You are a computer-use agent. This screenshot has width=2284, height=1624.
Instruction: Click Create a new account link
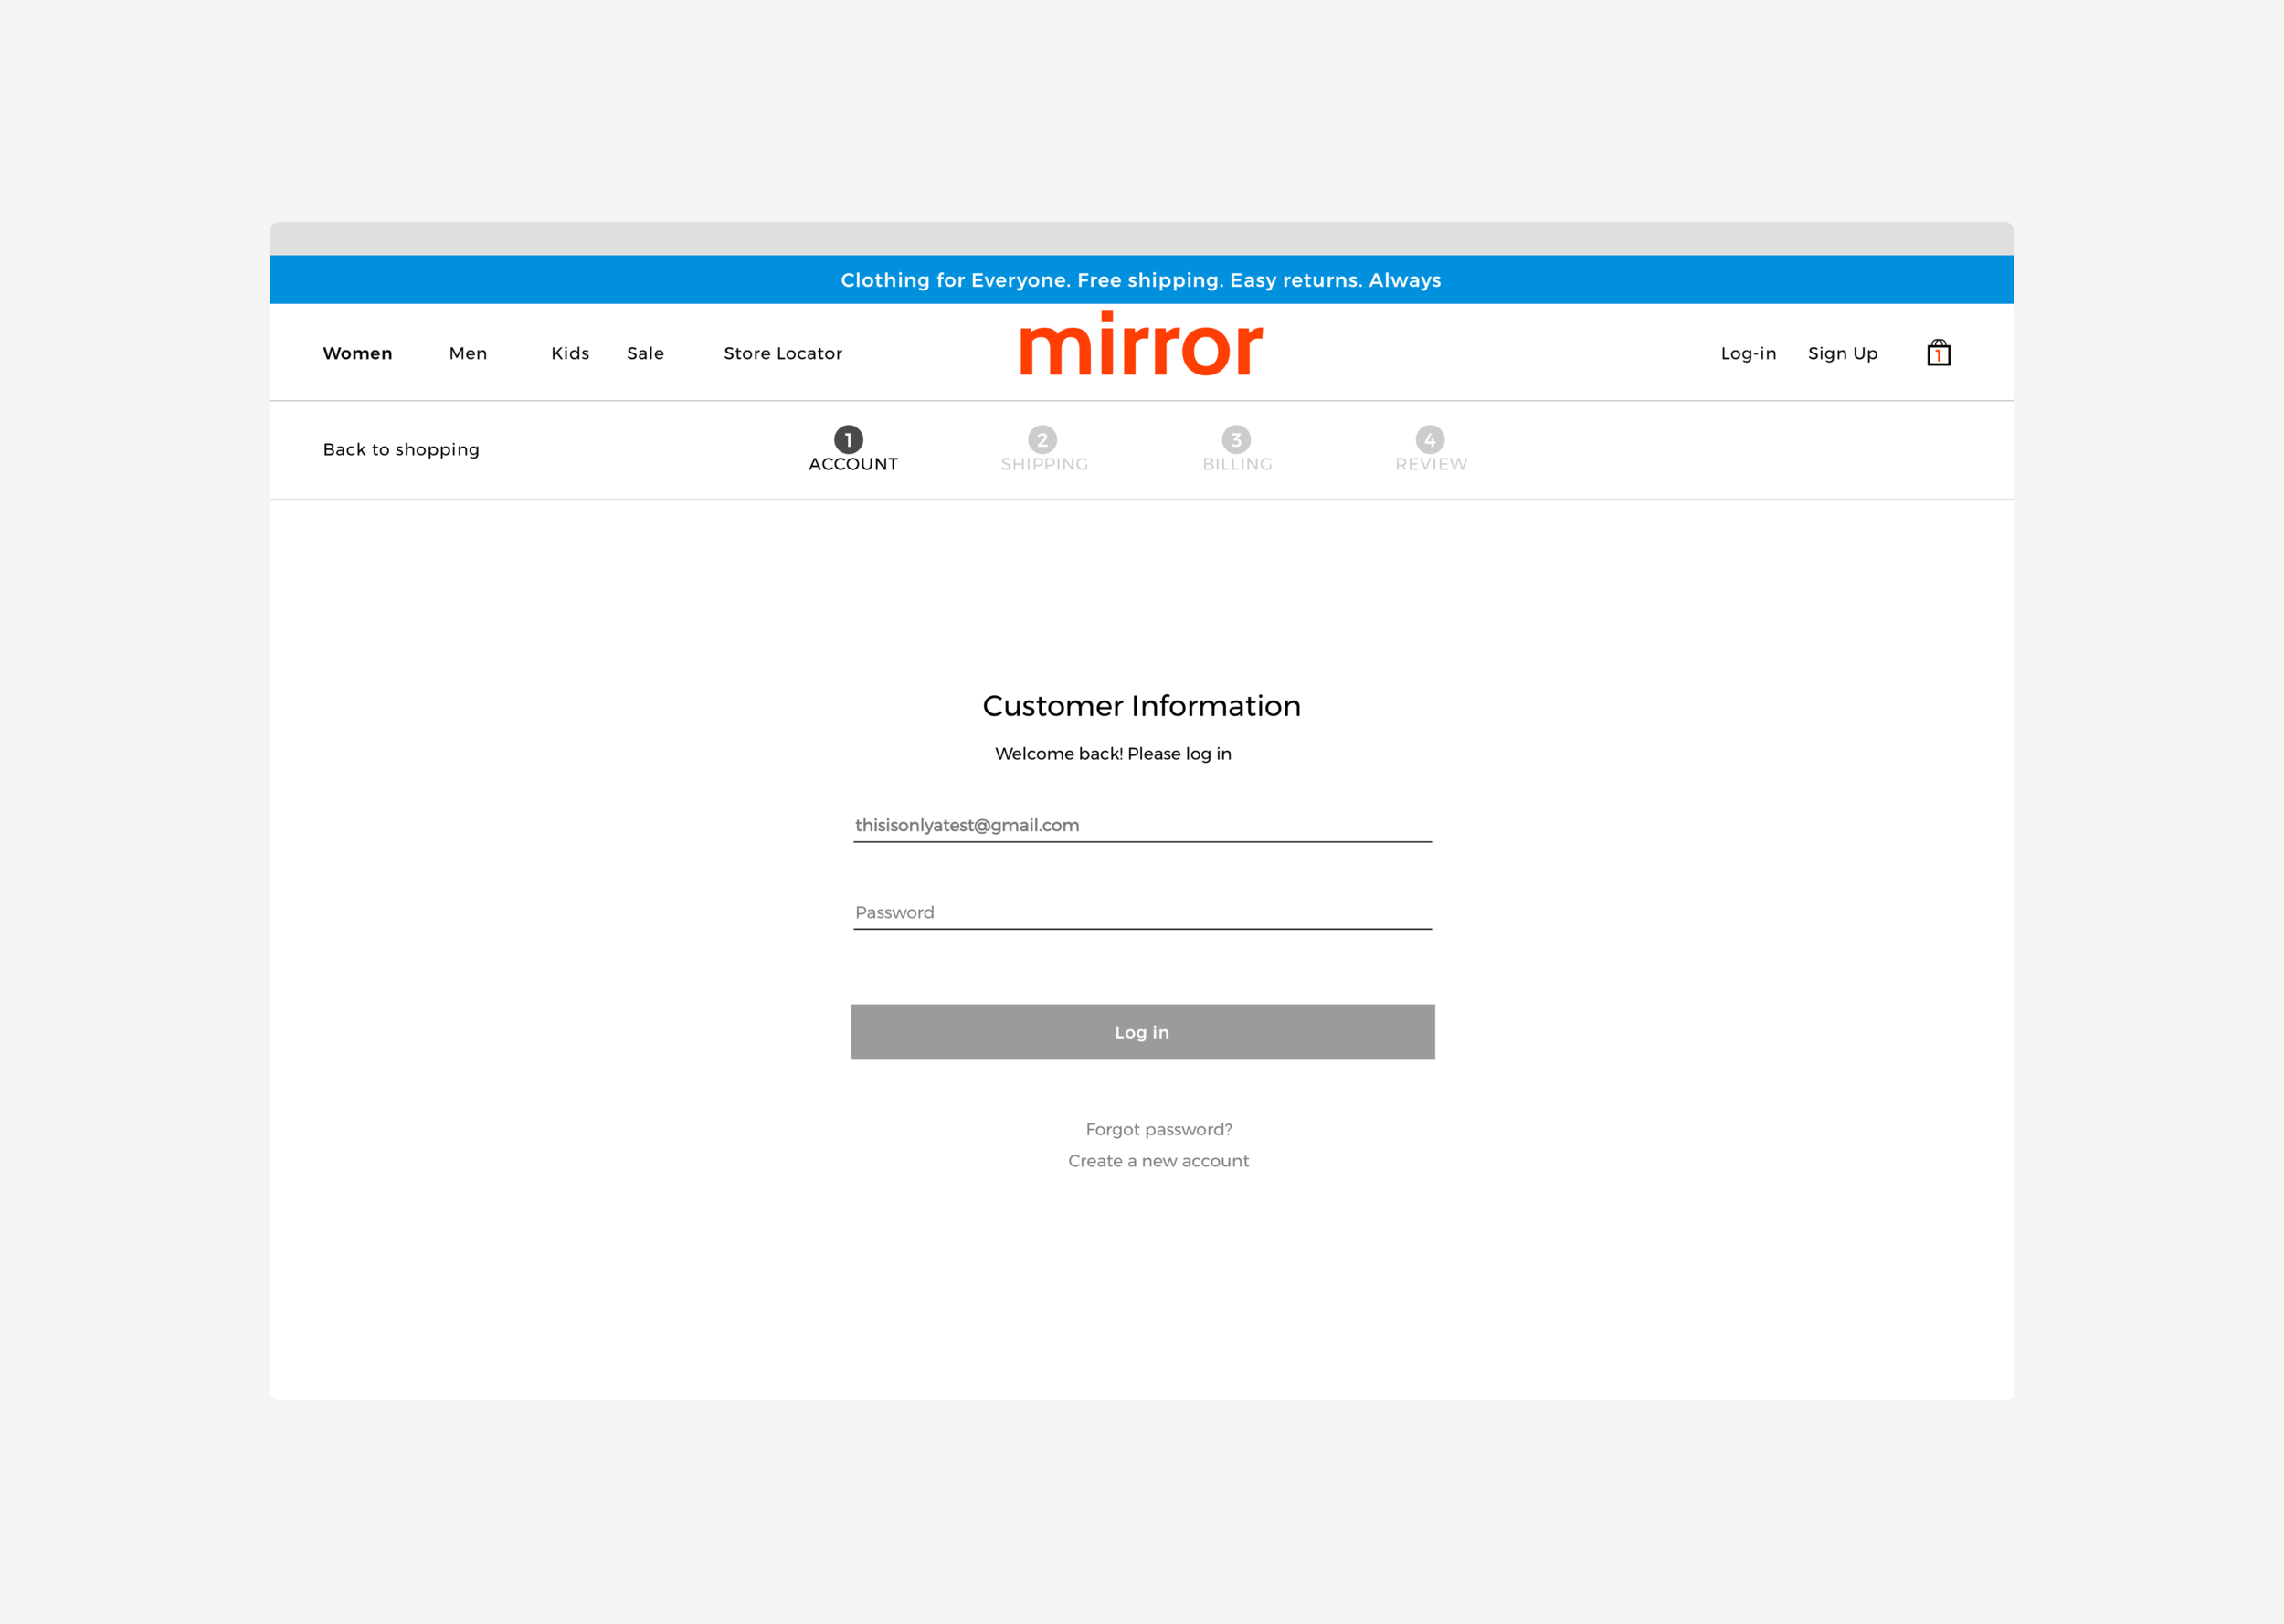click(x=1158, y=1160)
